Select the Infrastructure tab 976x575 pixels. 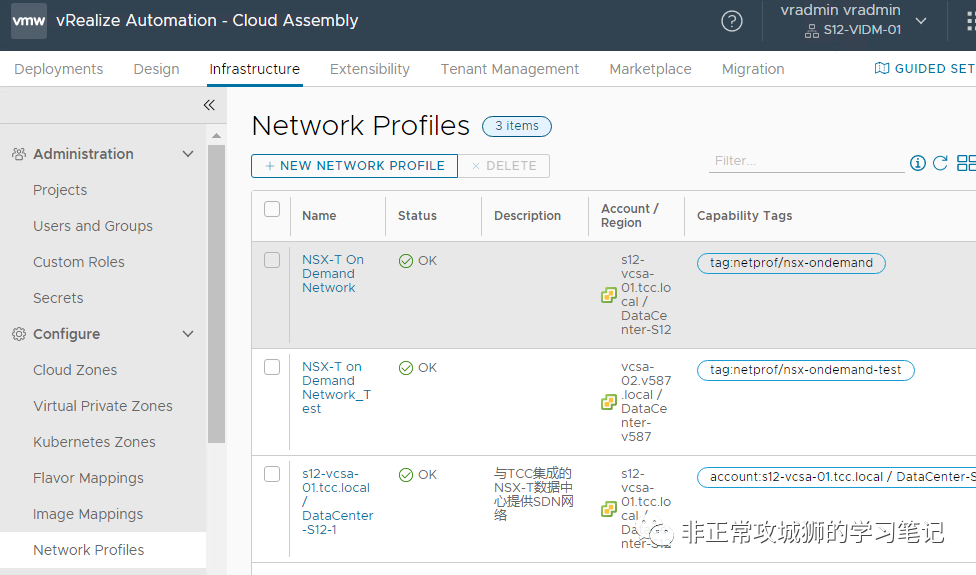point(255,69)
